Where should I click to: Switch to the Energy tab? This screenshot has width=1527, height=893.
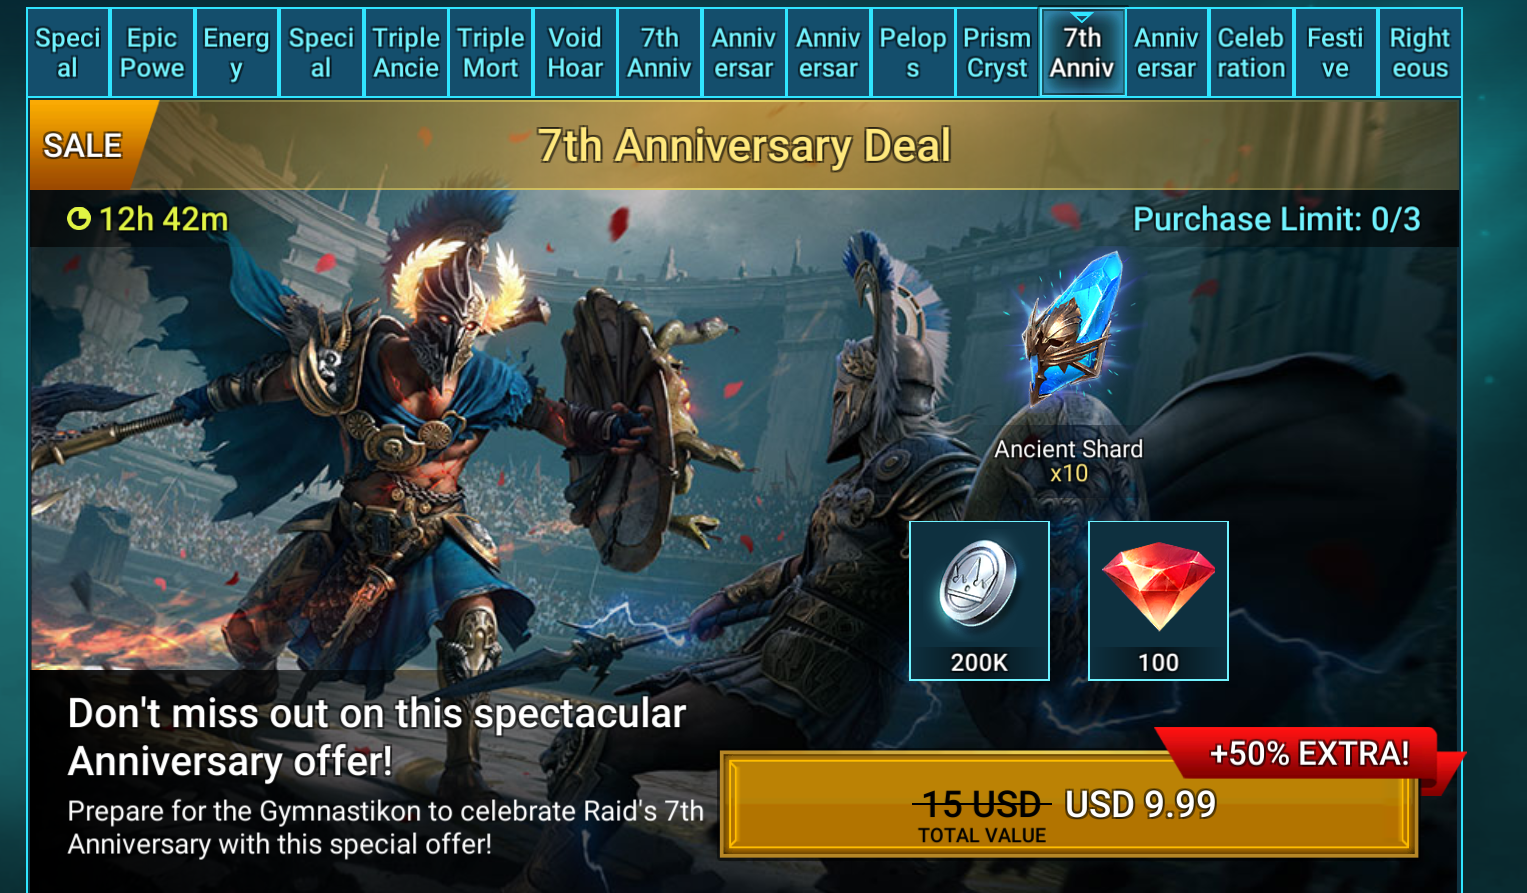[236, 53]
